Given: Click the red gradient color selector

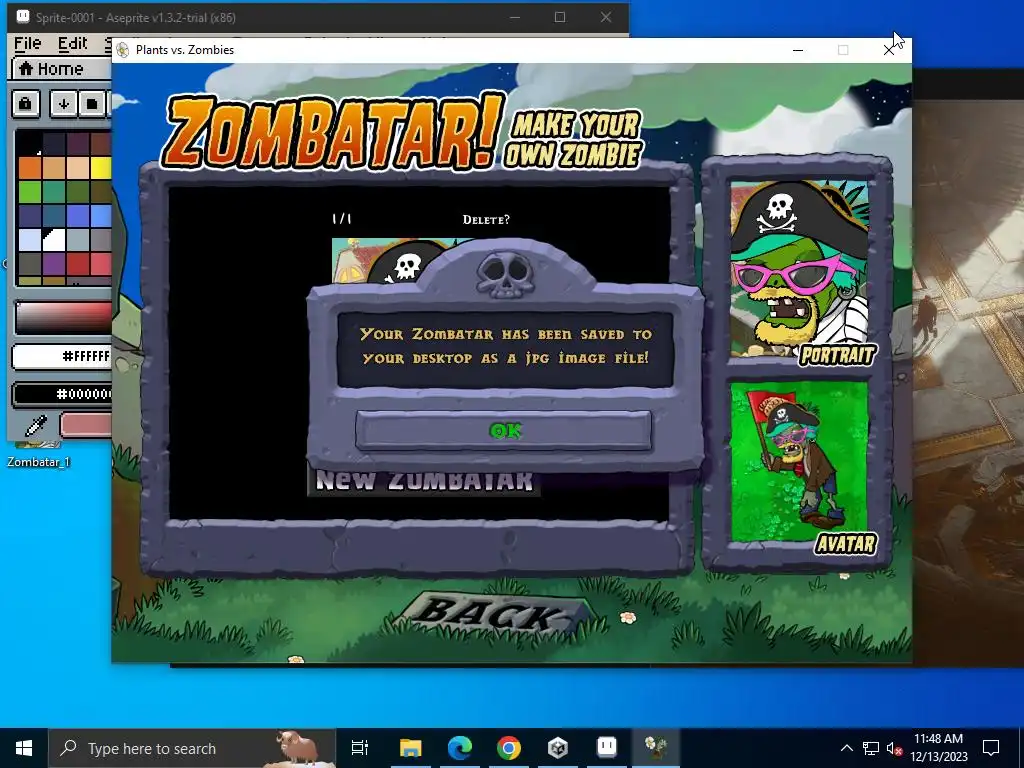Looking at the screenshot, I should pyautogui.click(x=64, y=318).
